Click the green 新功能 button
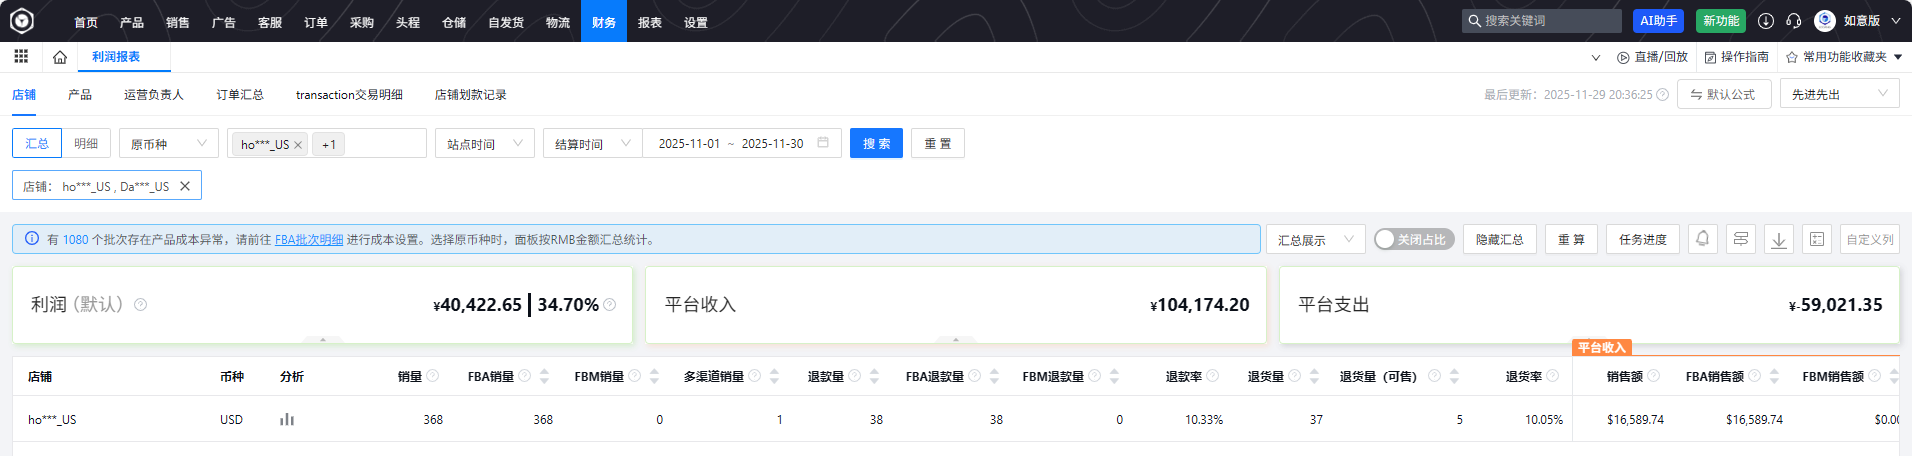 (x=1721, y=21)
